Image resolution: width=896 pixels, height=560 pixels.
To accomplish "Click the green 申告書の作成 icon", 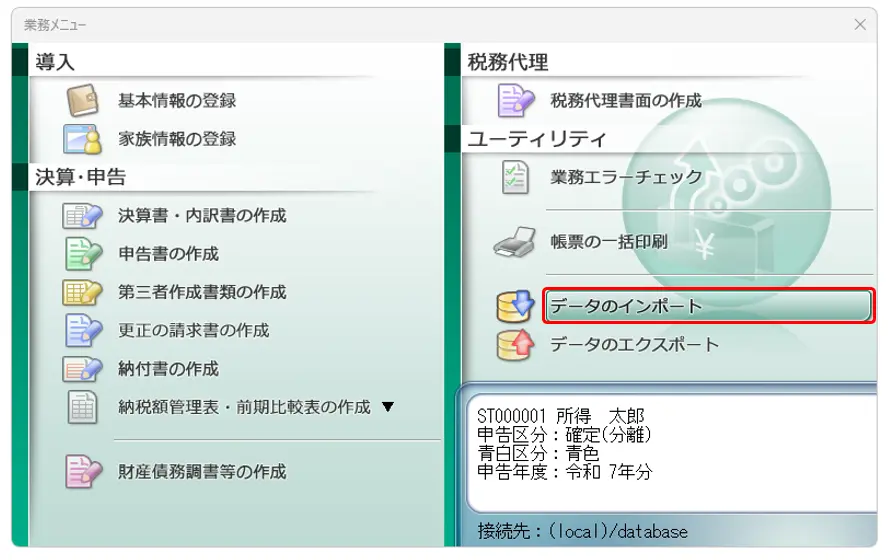I will (x=83, y=253).
